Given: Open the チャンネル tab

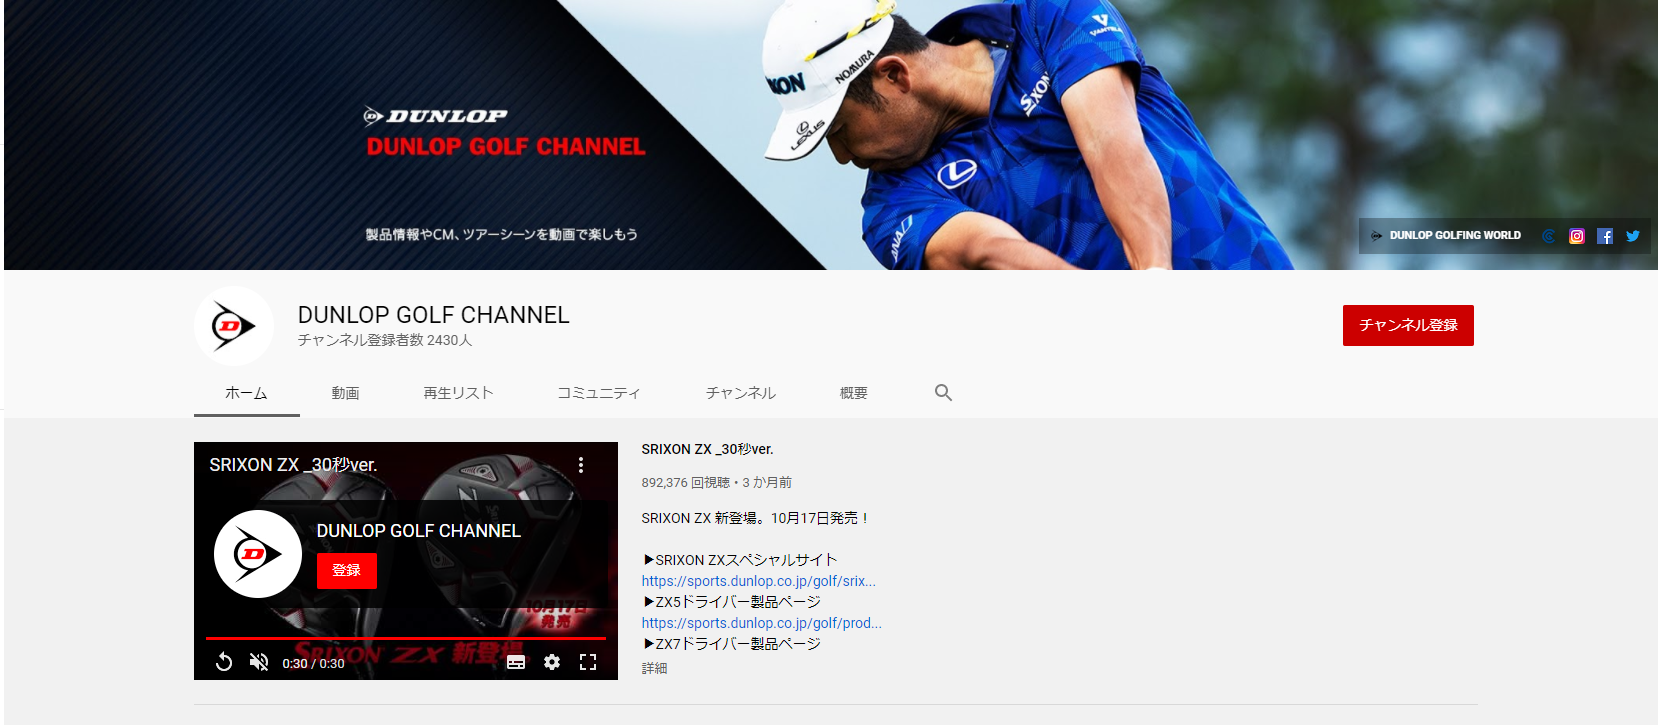Looking at the screenshot, I should tap(740, 393).
